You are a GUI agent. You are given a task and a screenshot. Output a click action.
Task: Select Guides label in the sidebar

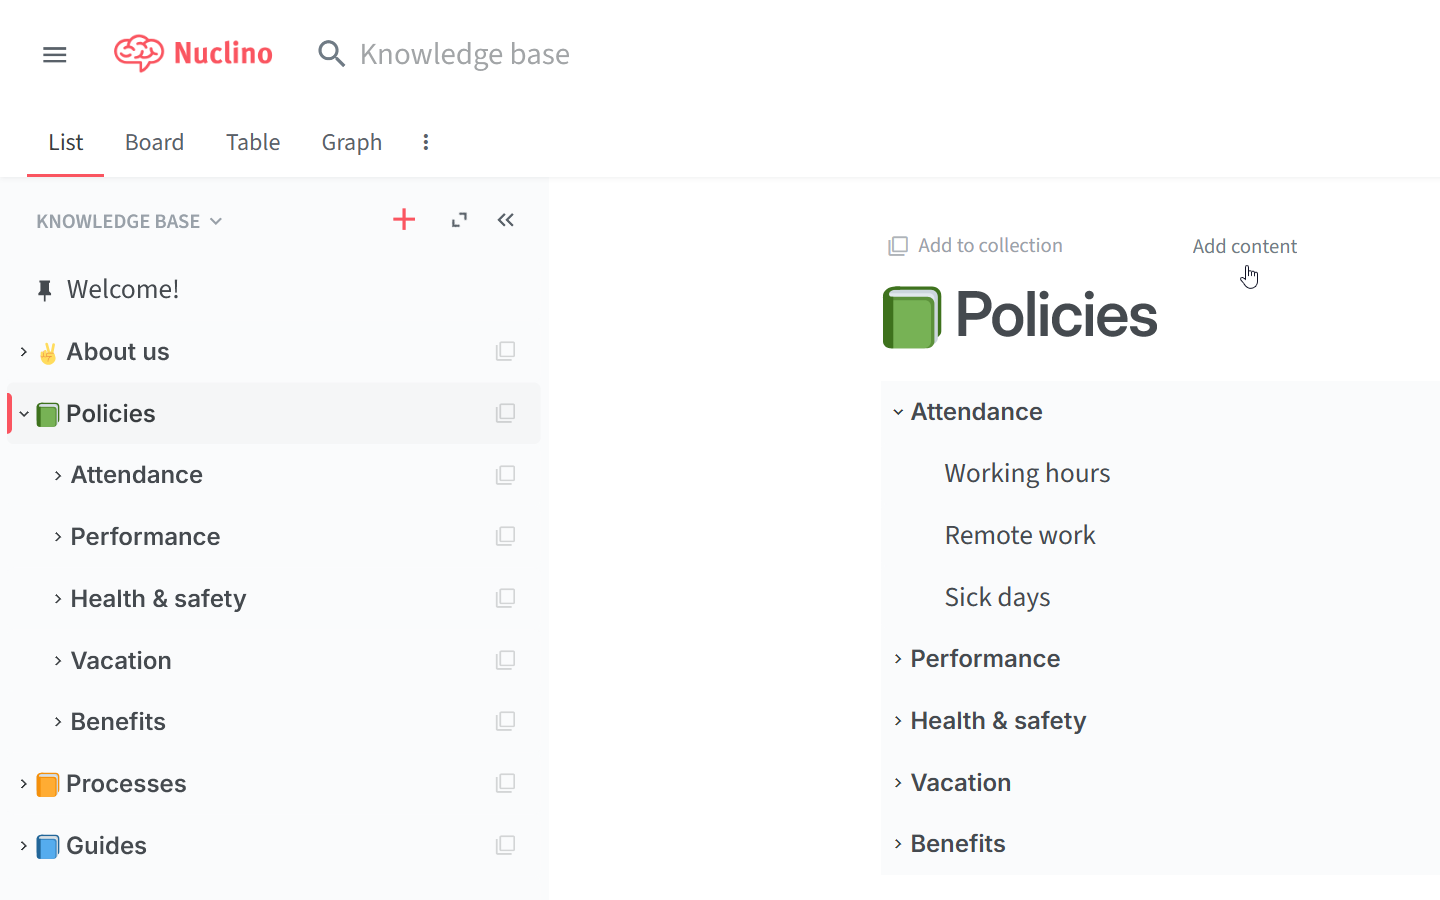(106, 845)
